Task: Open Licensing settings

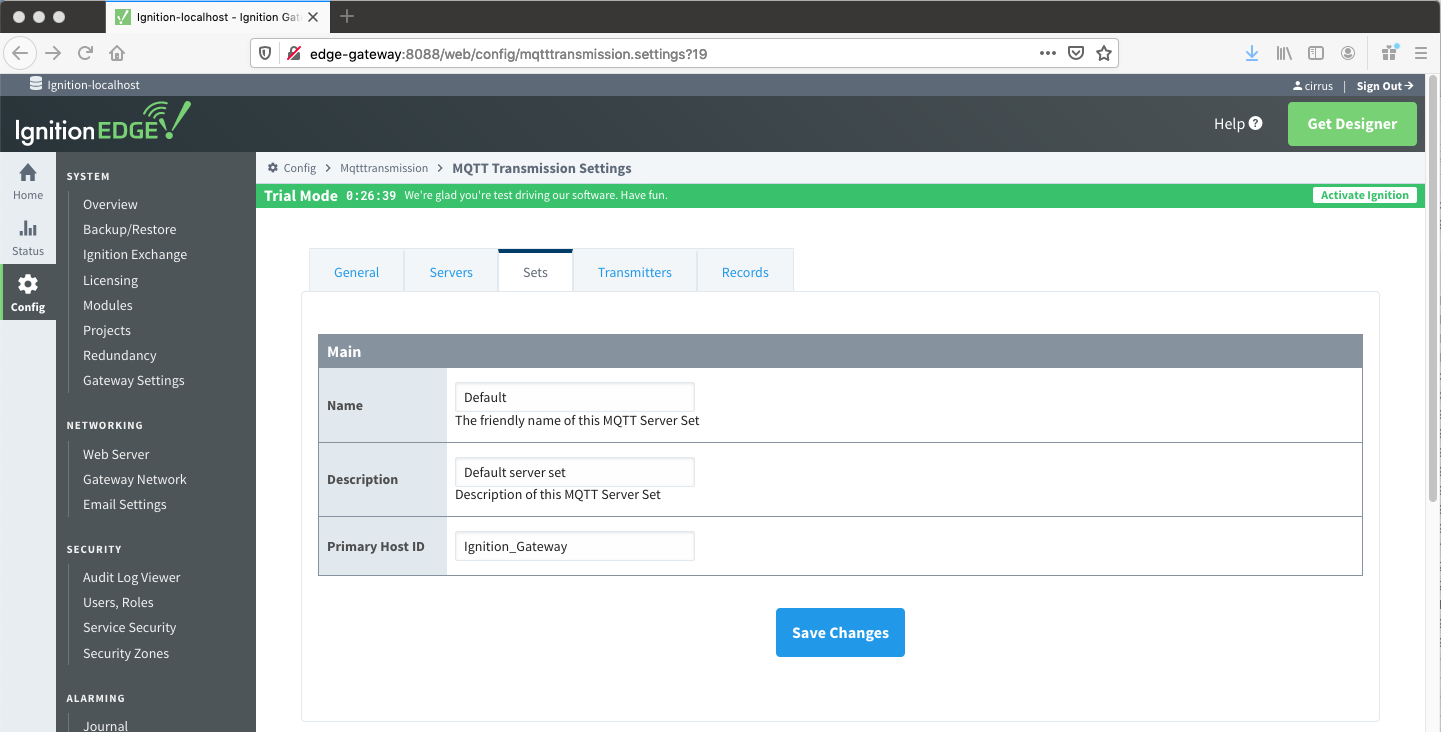Action: pyautogui.click(x=110, y=280)
